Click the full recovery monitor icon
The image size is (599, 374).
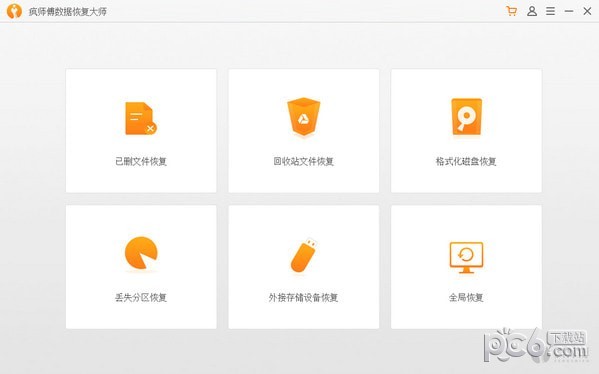466,257
